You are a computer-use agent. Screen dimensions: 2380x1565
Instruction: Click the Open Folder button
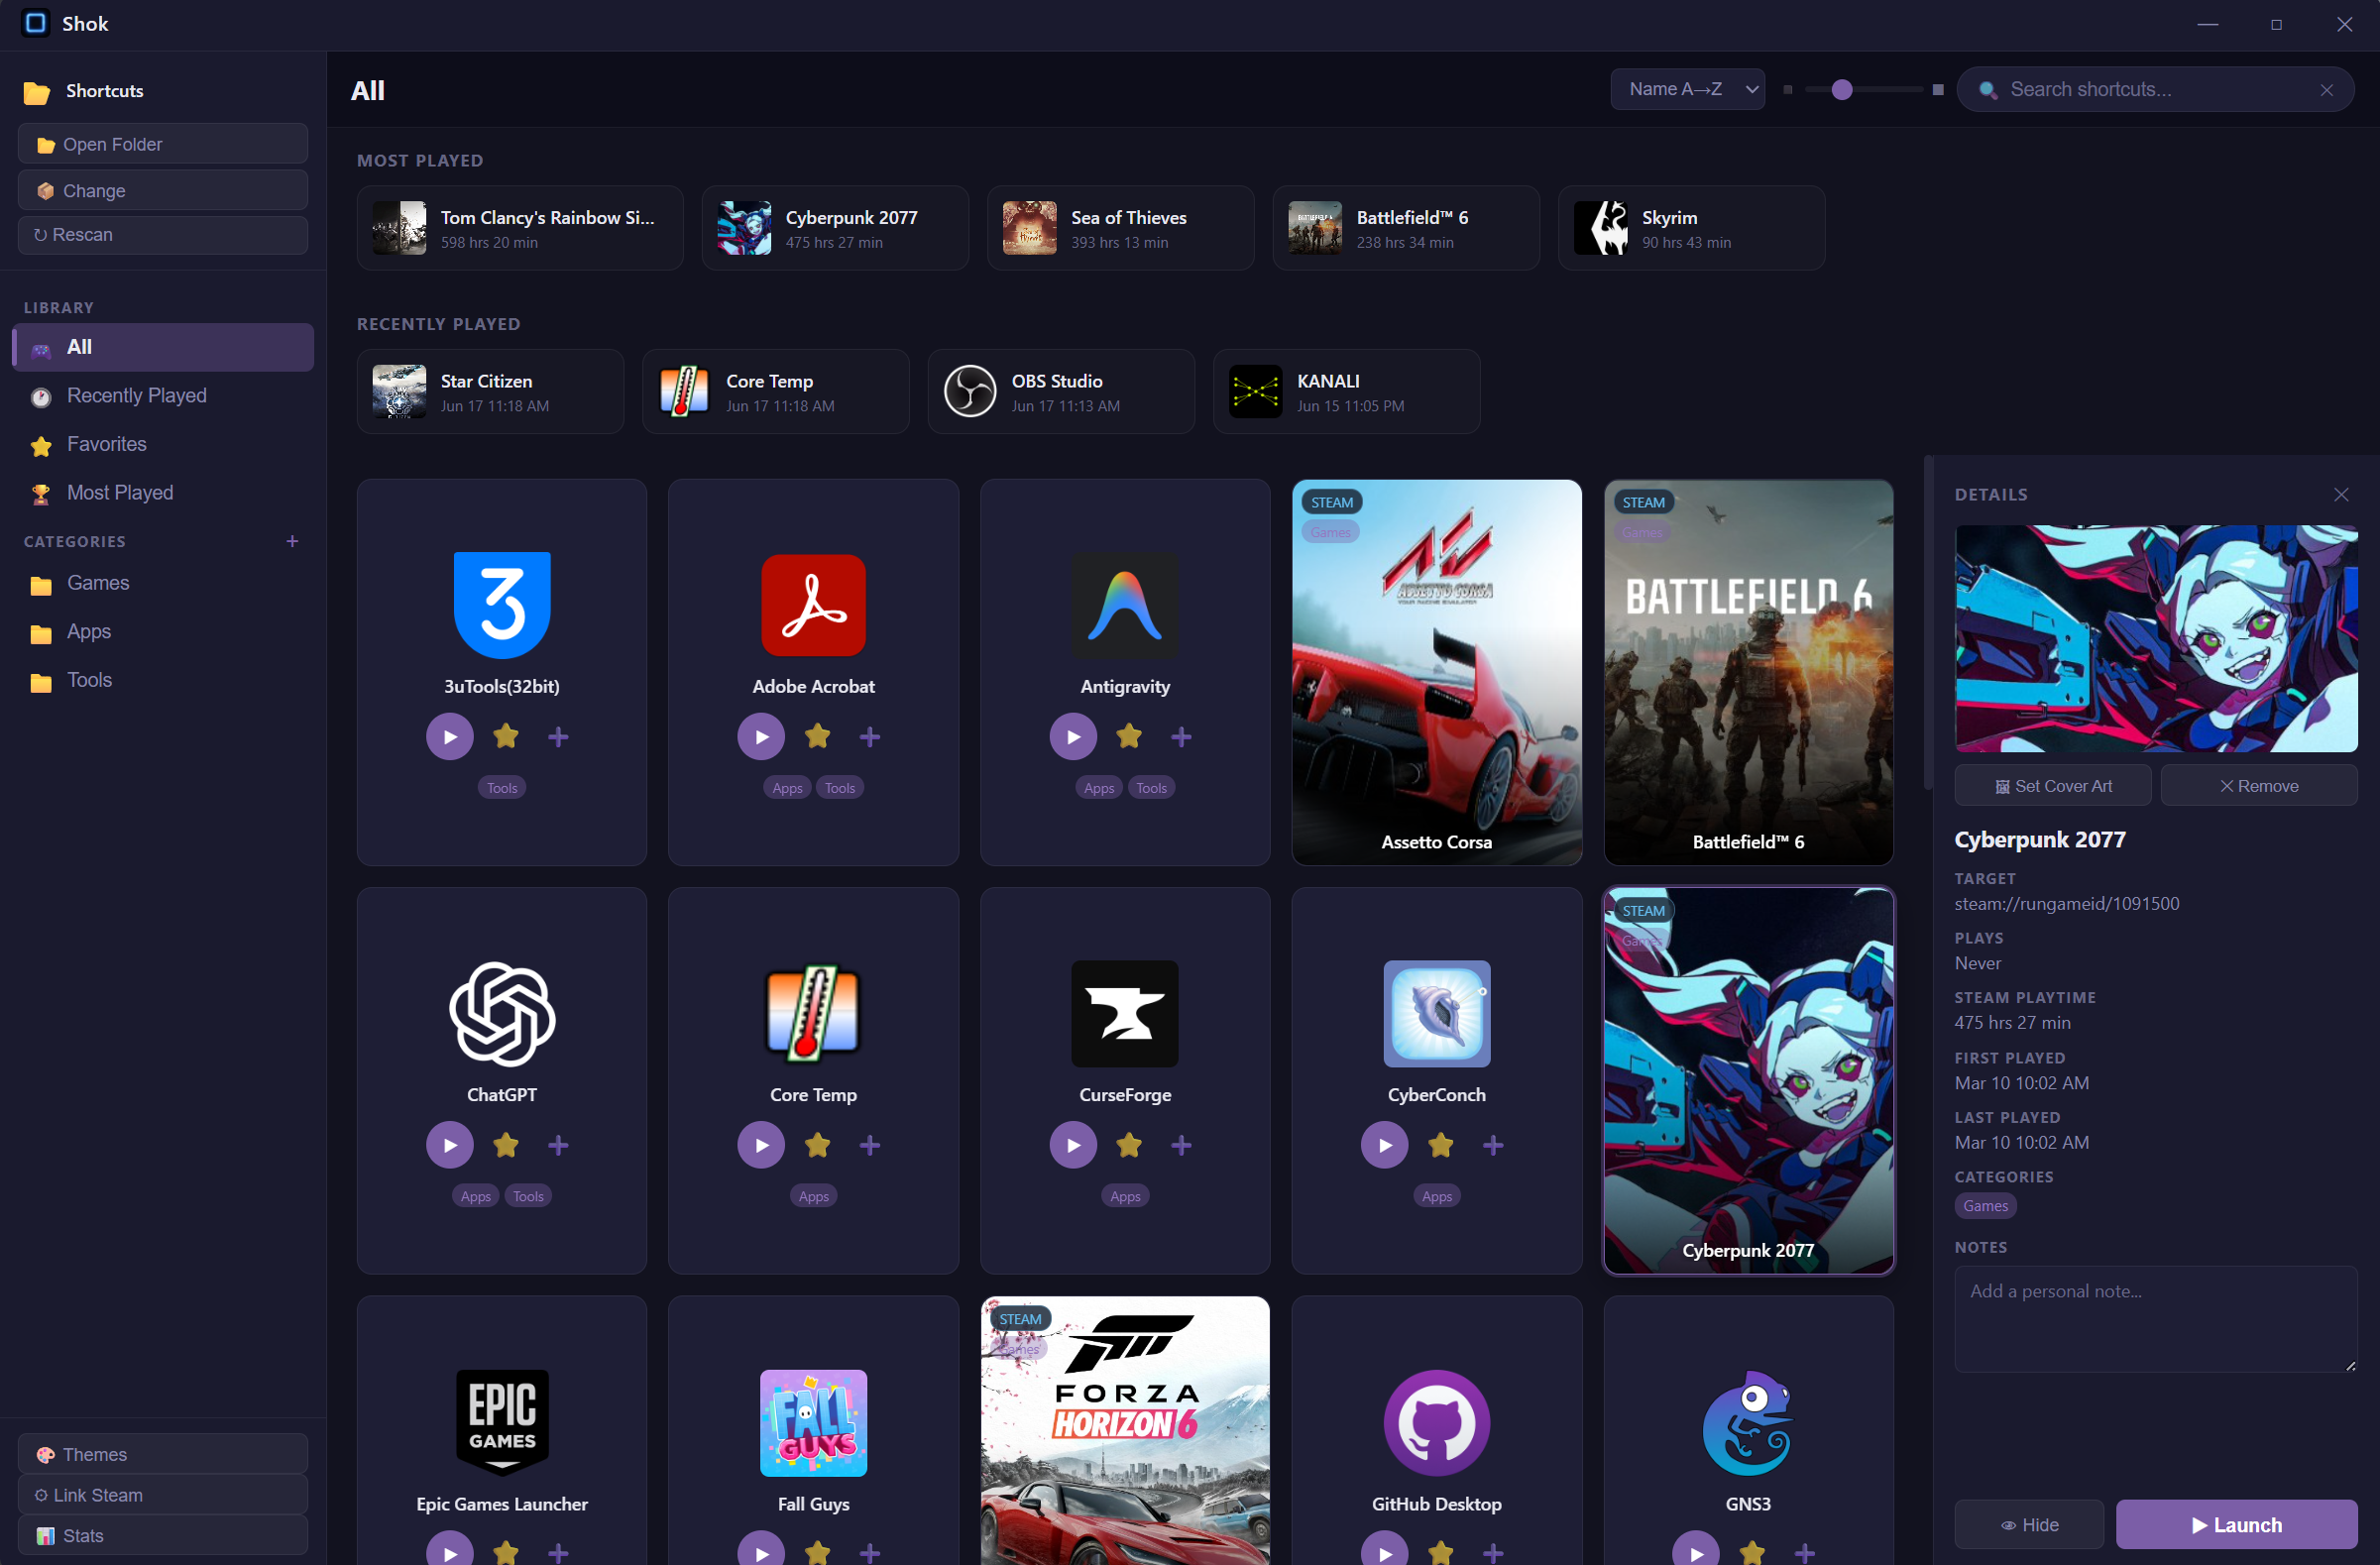(x=163, y=144)
